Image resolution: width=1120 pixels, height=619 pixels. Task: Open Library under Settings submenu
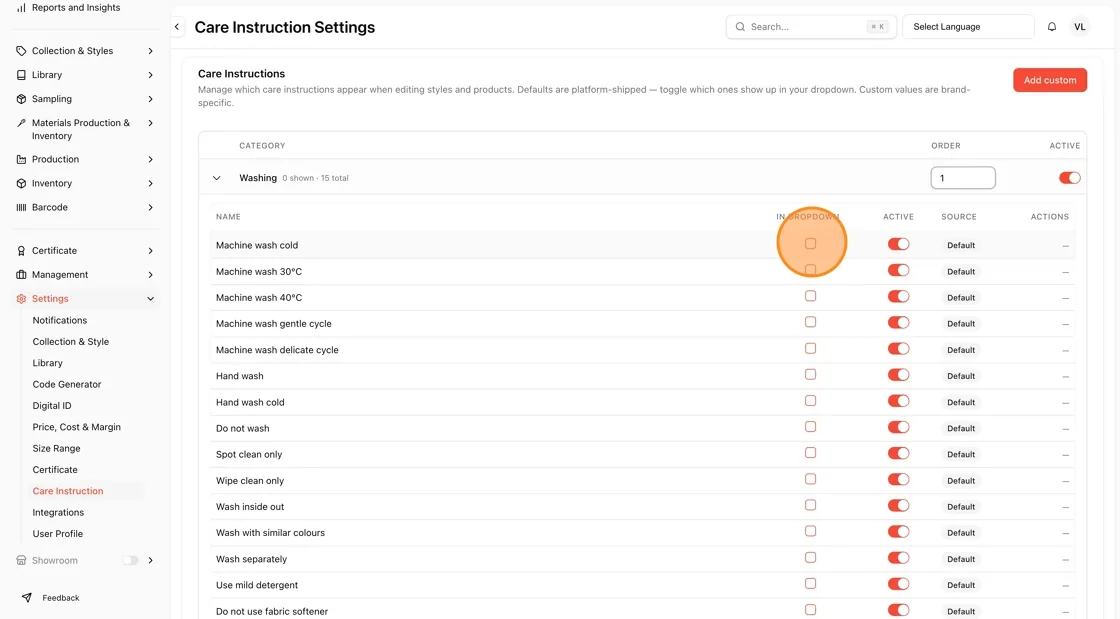pos(47,363)
